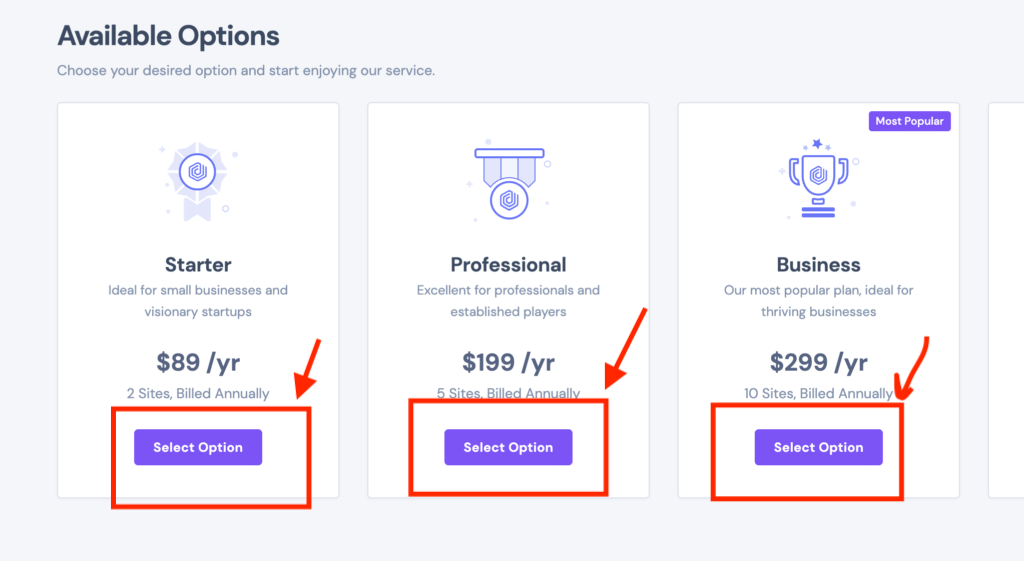The width and height of the screenshot is (1024, 561).
Task: Click the Professional description about established players
Action: pyautogui.click(x=508, y=300)
